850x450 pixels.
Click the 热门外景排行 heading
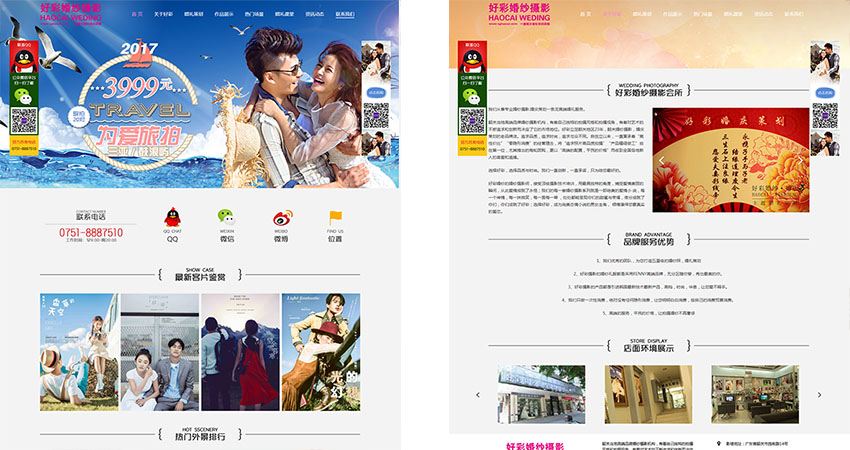200,434
